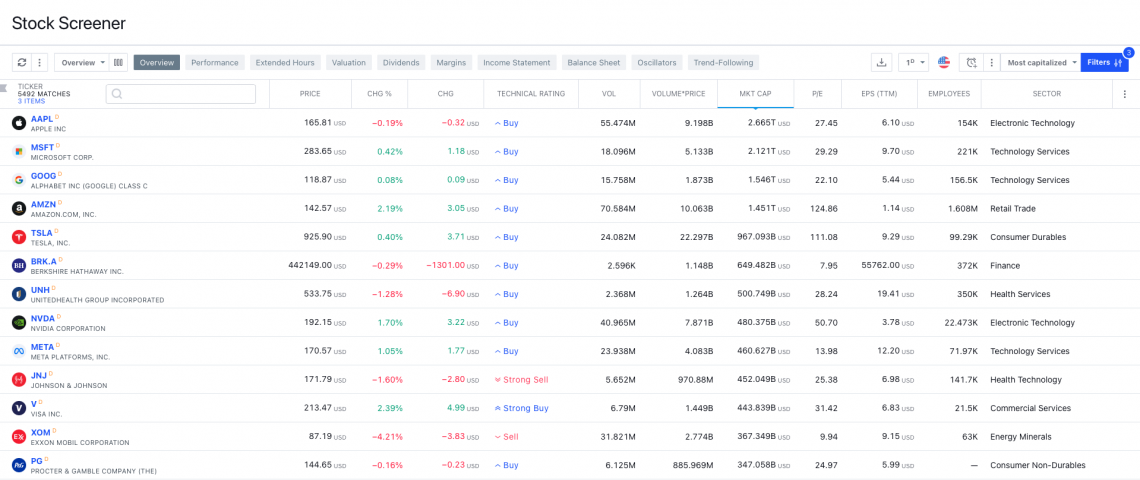Screen dimensions: 1140x480
Task: Select the US flag market icon
Action: click(943, 62)
